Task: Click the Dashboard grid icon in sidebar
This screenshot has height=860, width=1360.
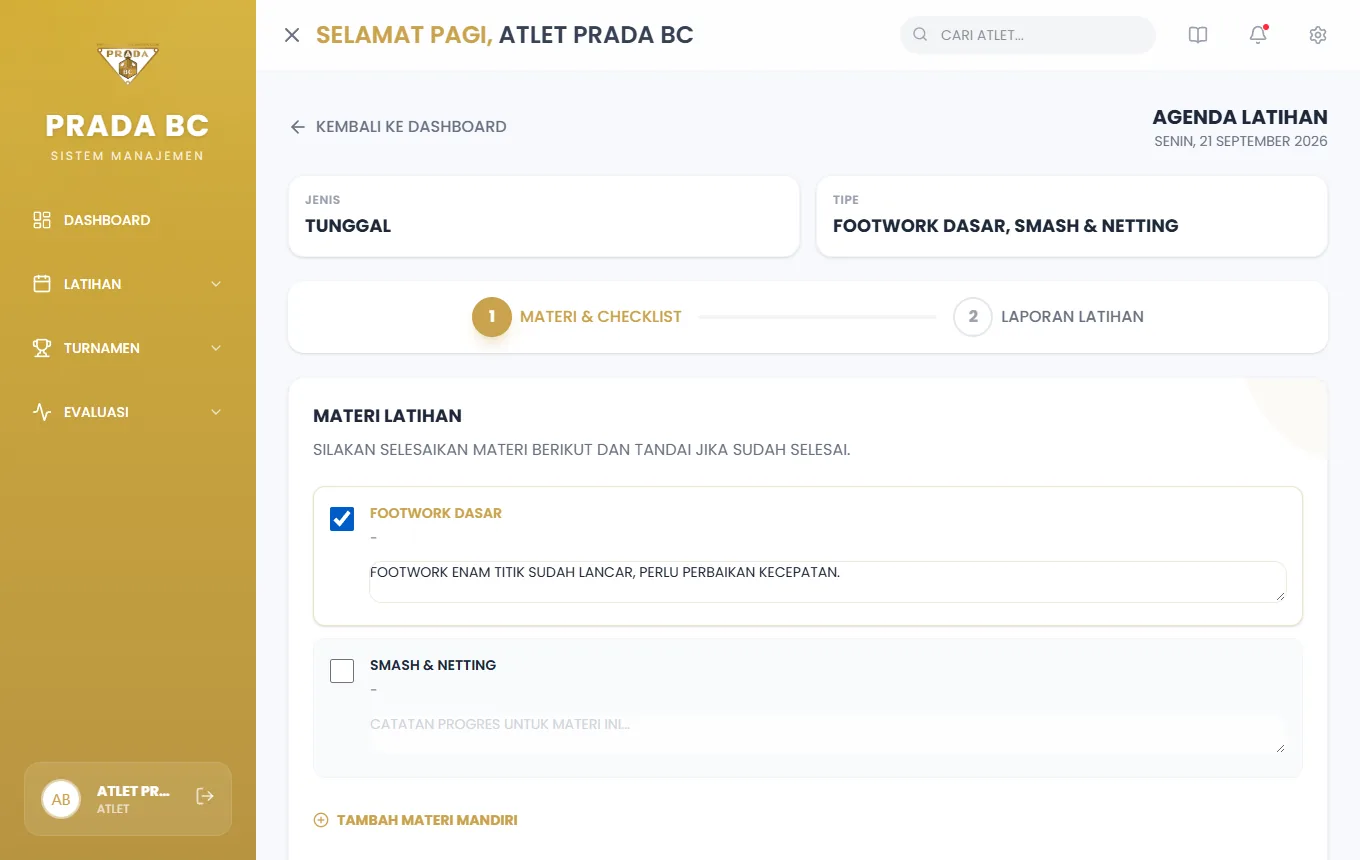Action: [x=42, y=220]
